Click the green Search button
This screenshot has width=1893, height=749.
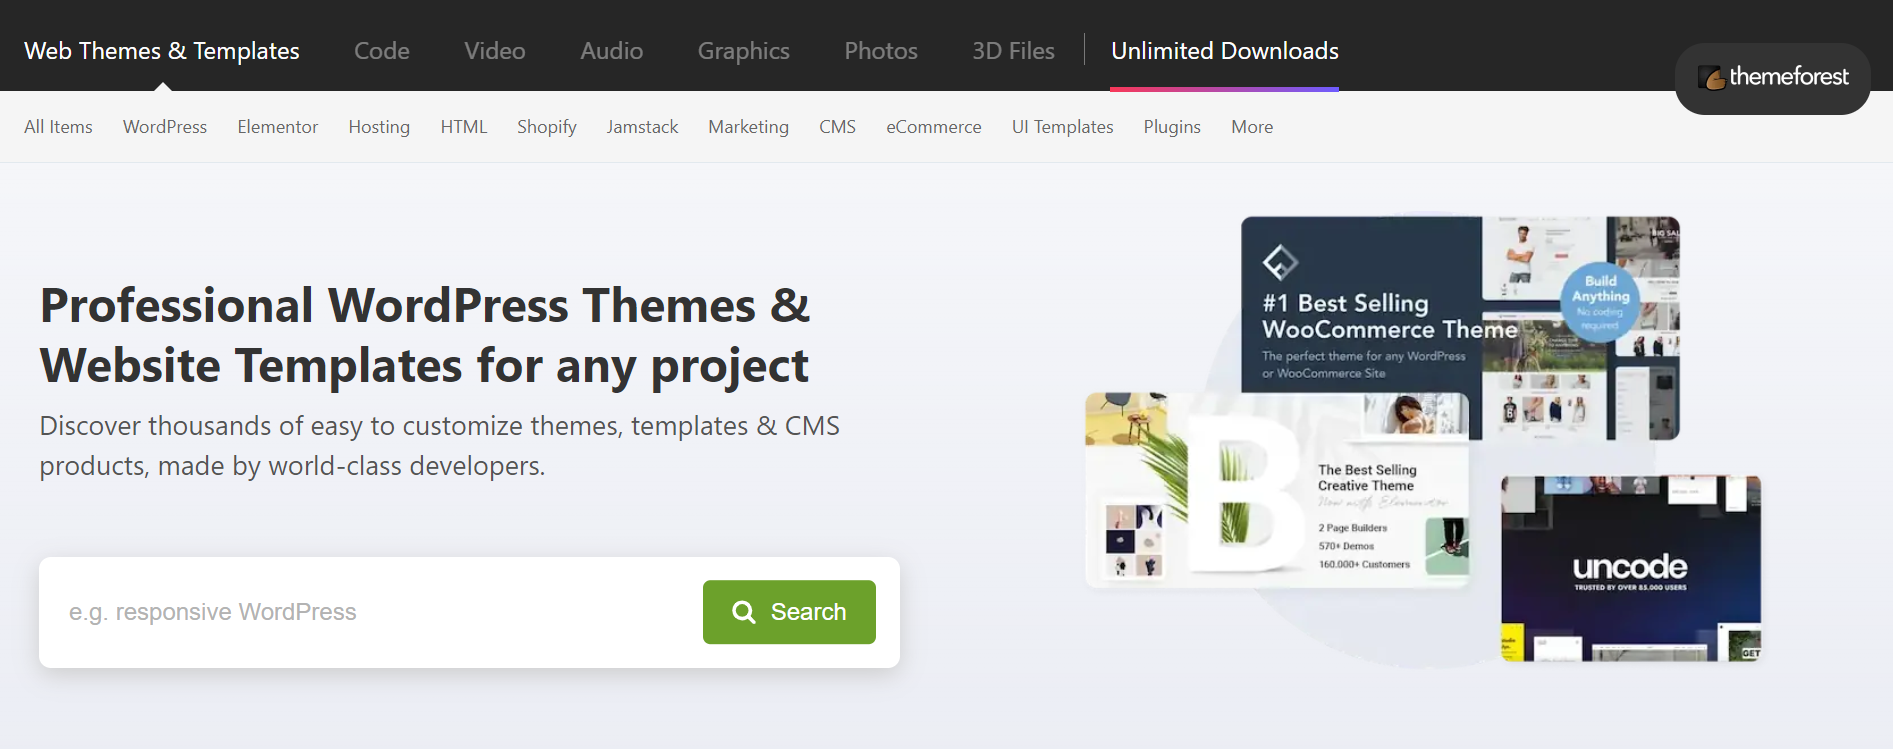point(789,612)
